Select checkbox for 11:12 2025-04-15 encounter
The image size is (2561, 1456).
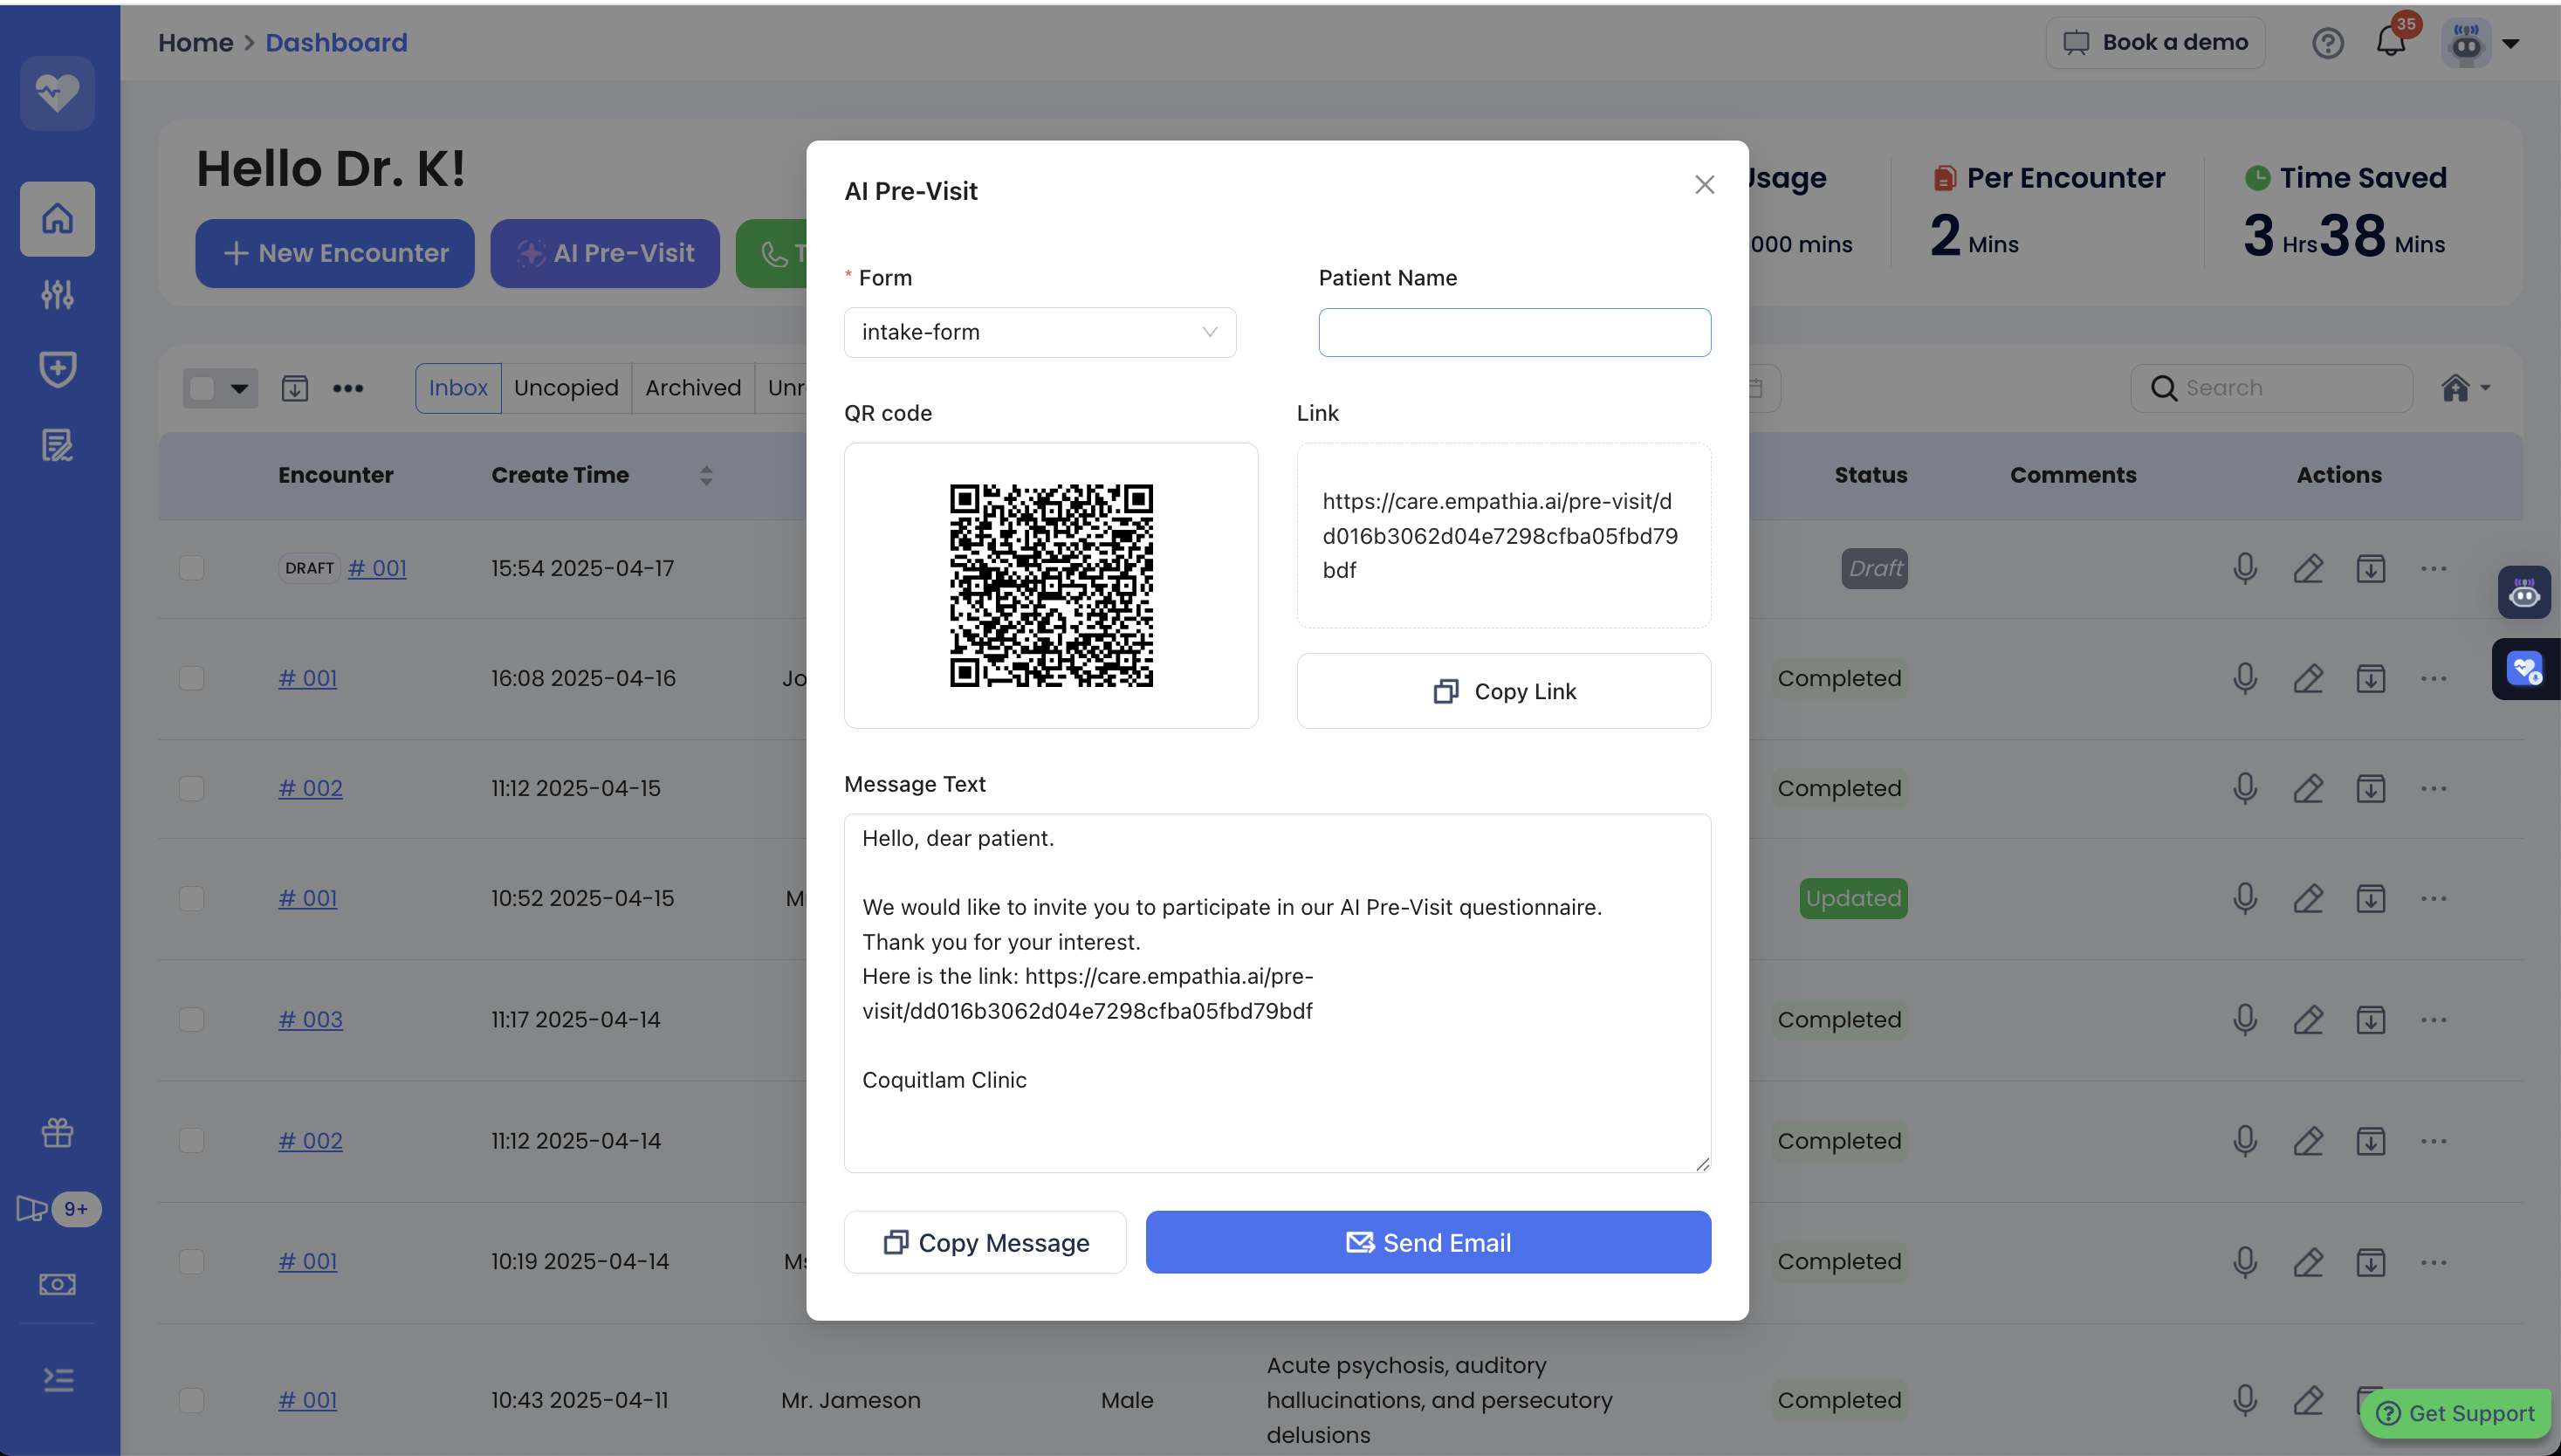pyautogui.click(x=191, y=788)
